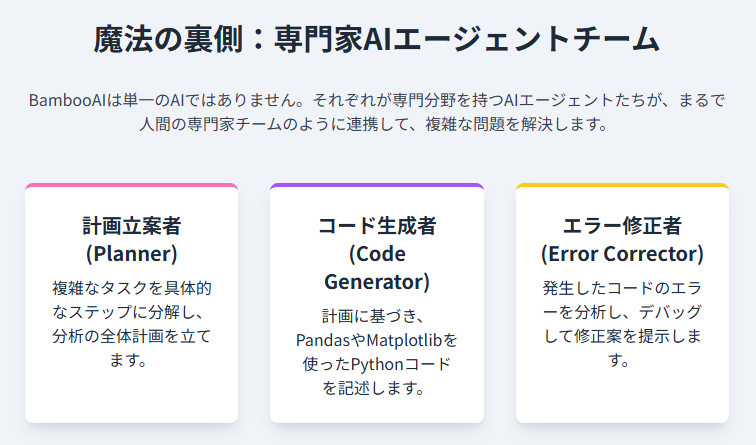Click the 'エラー修正者' card title

(x=622, y=225)
